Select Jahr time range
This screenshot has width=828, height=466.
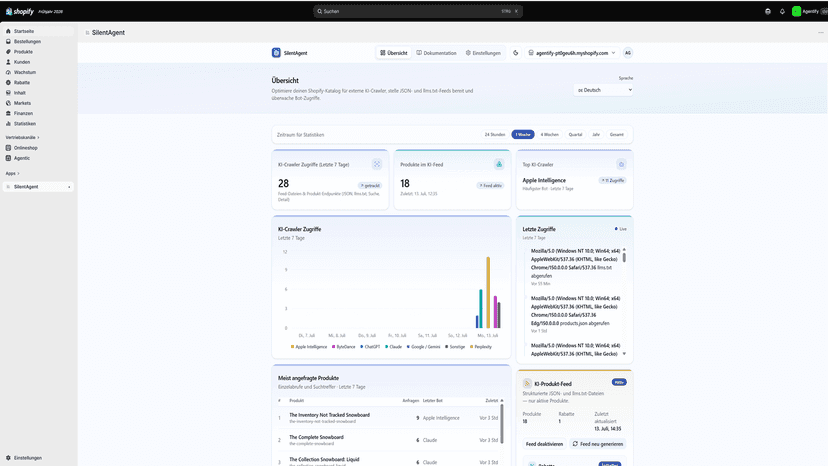click(596, 135)
